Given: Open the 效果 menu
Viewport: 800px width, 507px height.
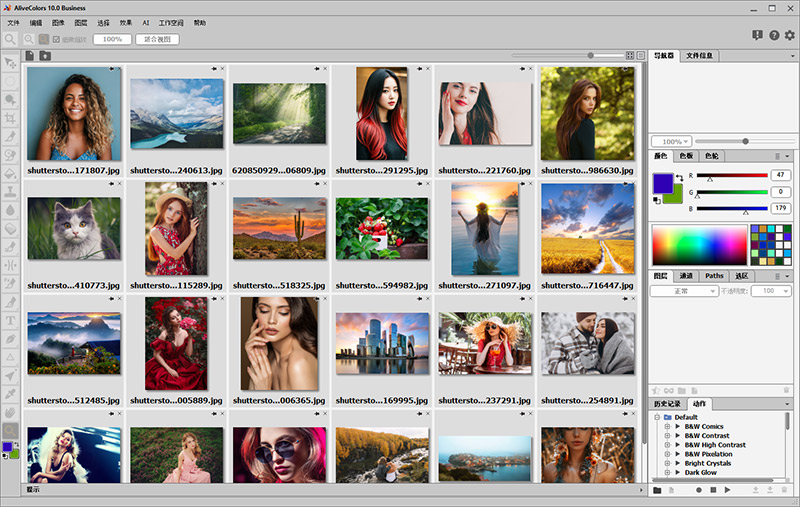Looking at the screenshot, I should (125, 22).
